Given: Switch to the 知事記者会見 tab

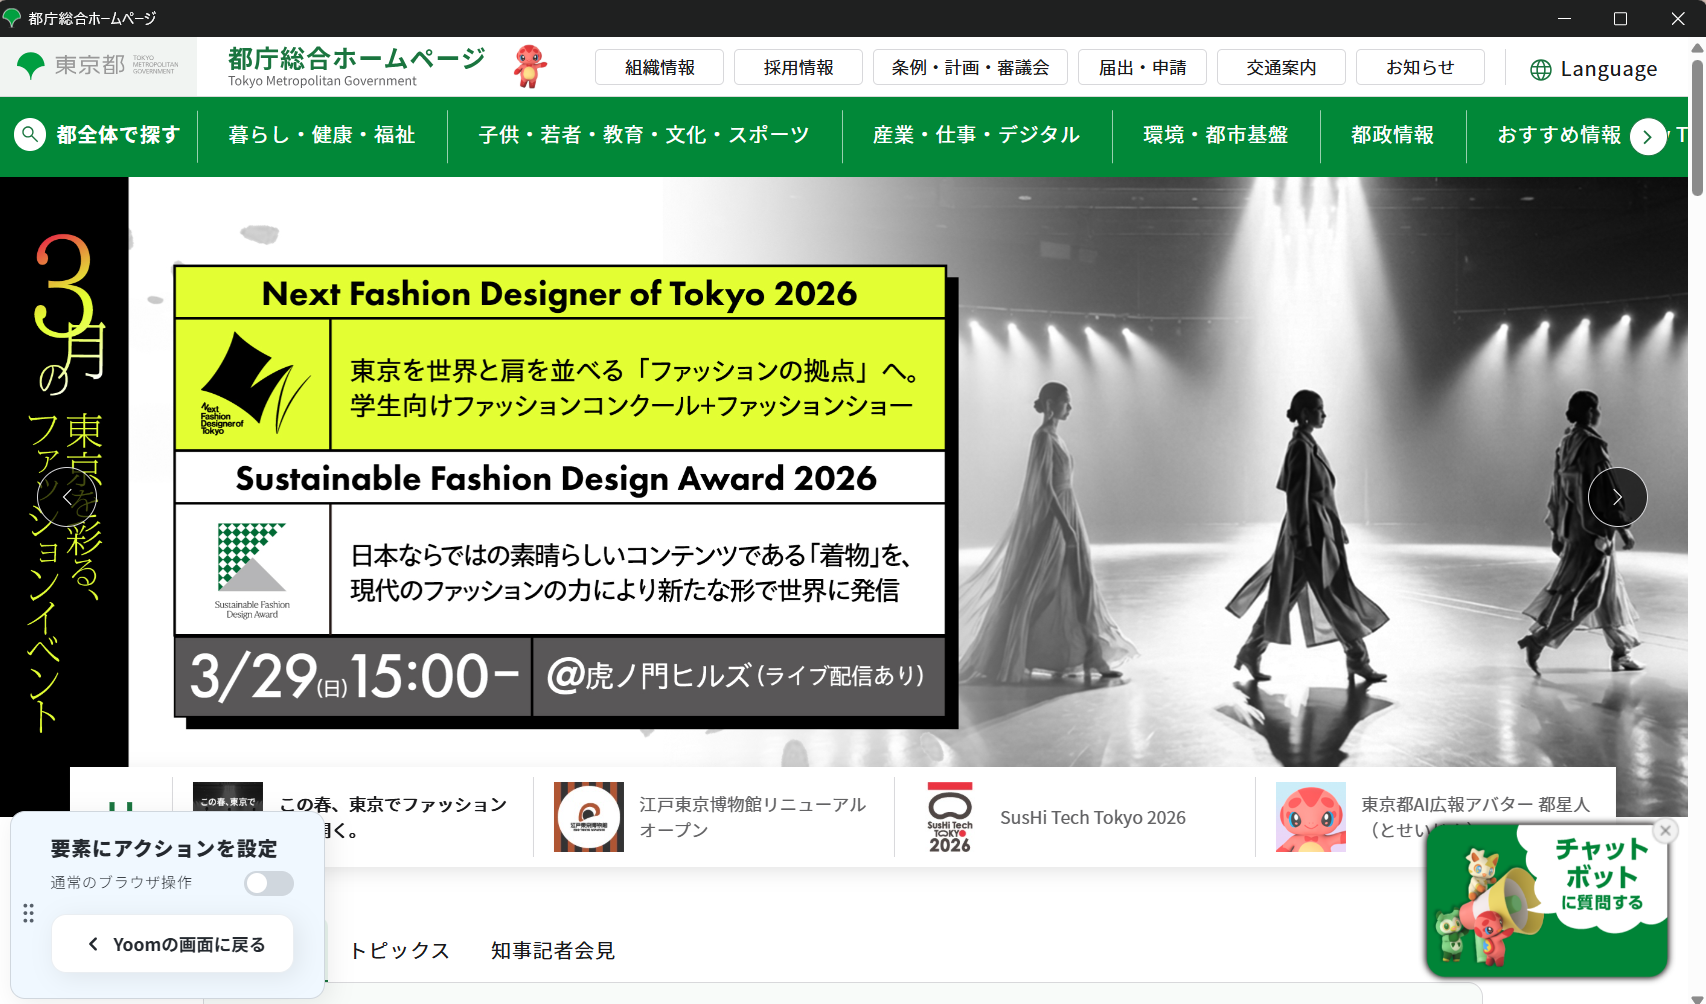Looking at the screenshot, I should [x=552, y=951].
